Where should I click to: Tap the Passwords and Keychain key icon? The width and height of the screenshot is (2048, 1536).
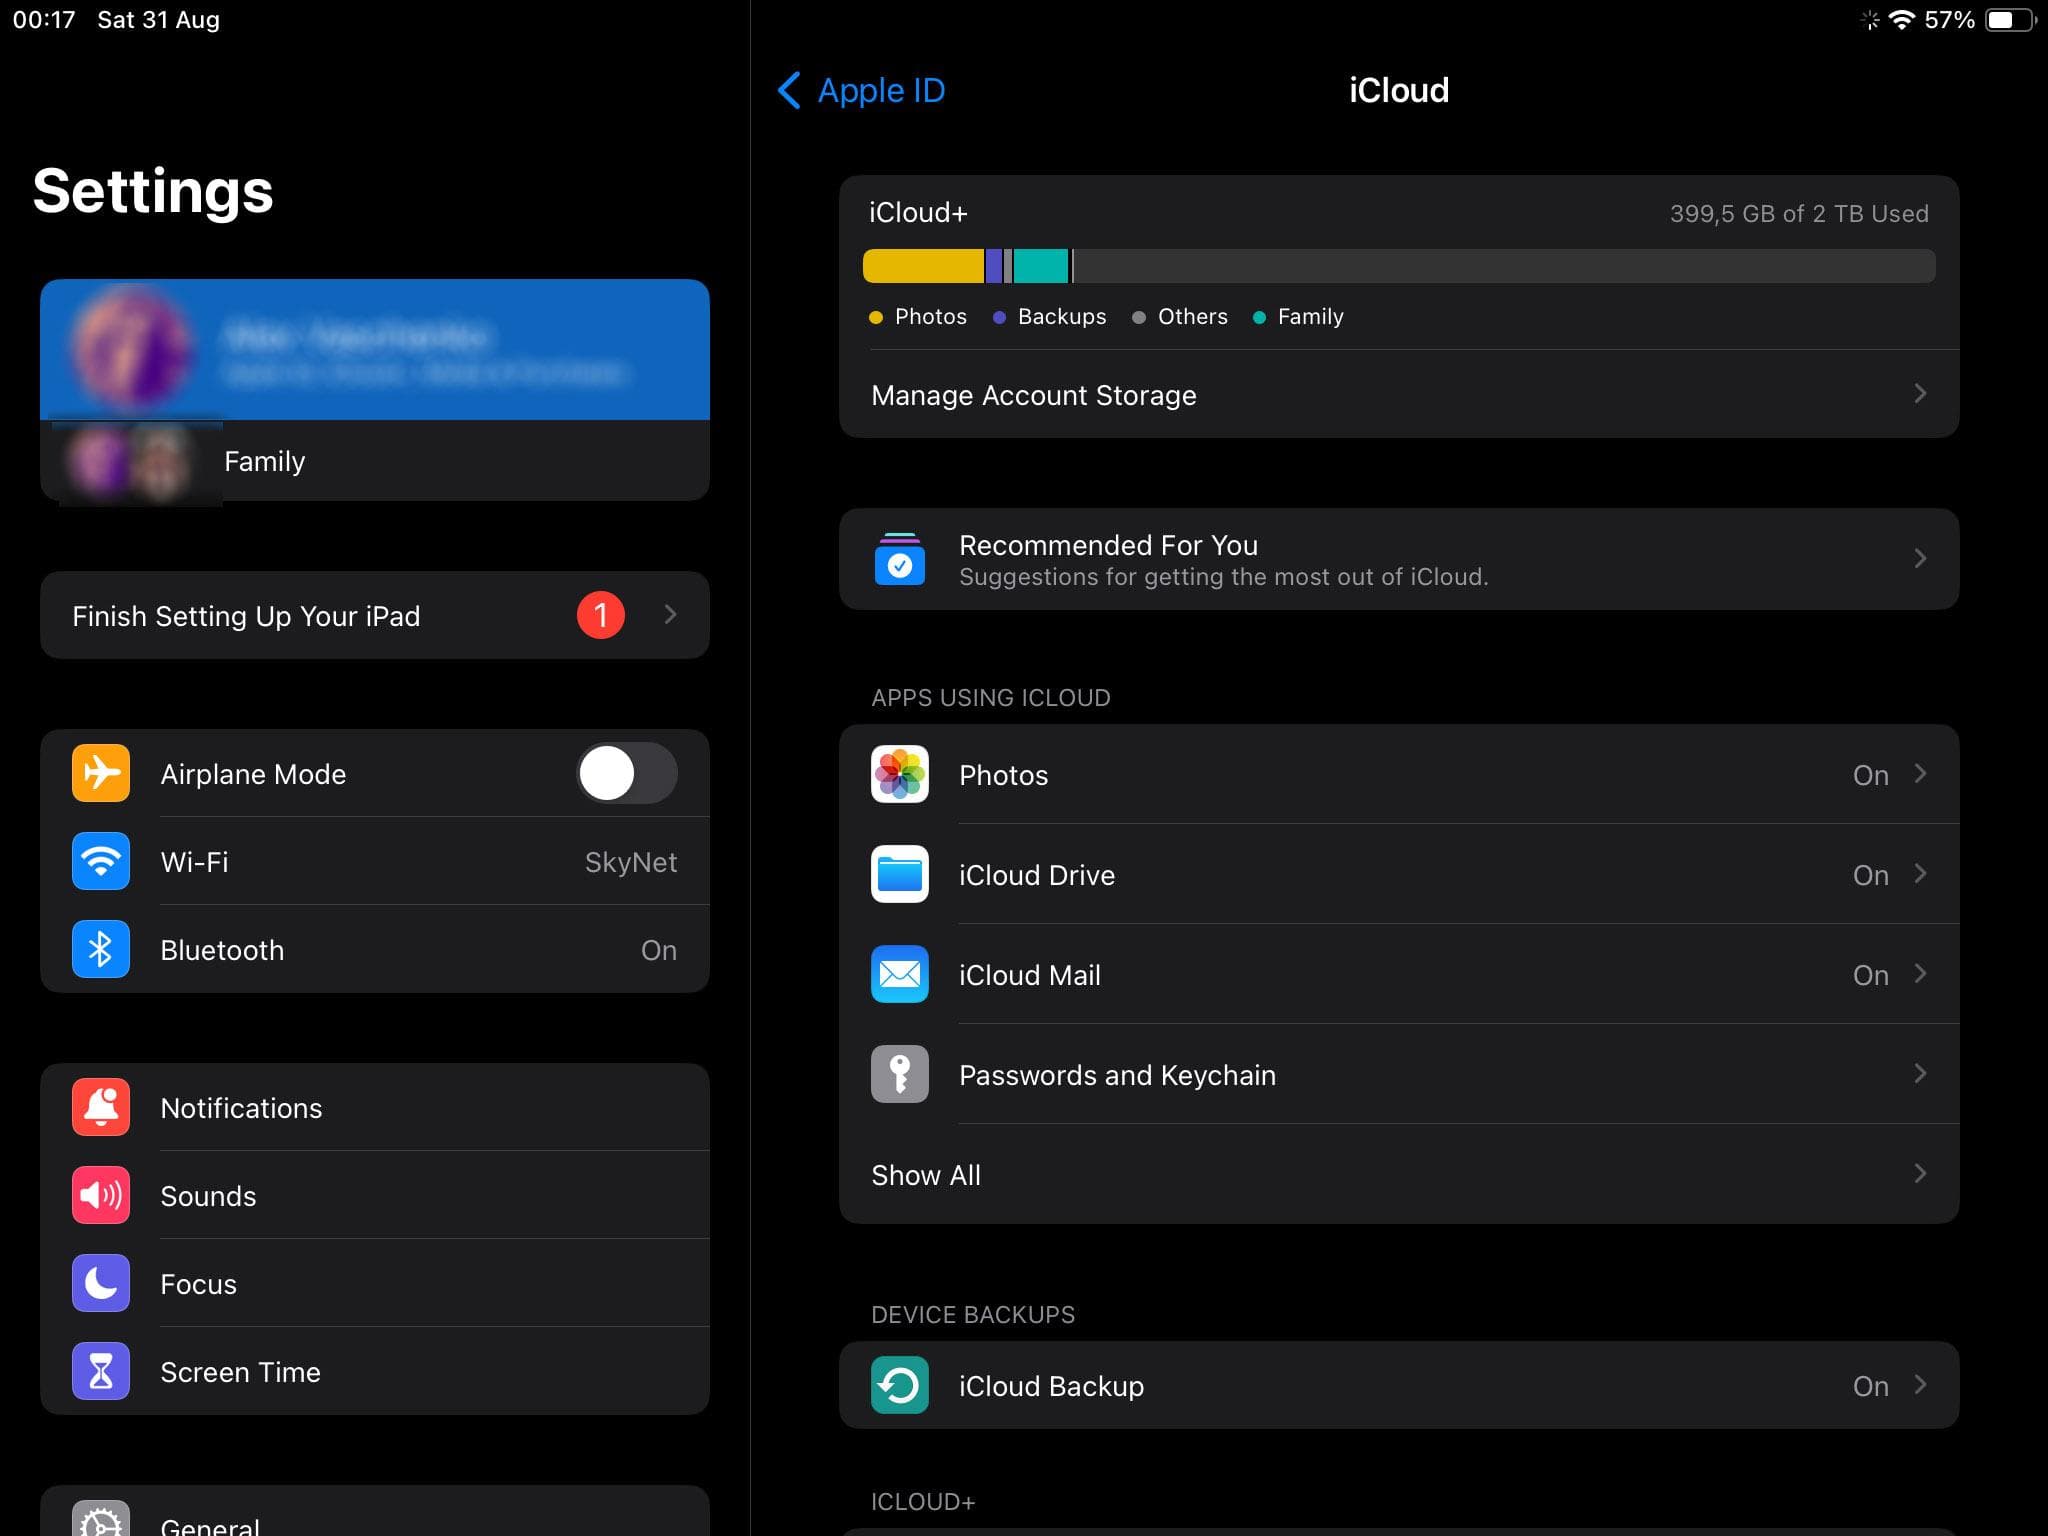(900, 1074)
